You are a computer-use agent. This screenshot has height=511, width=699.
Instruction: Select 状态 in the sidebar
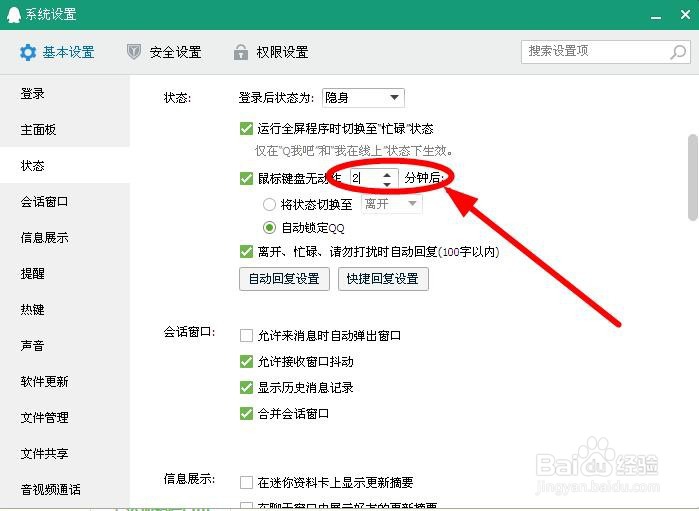[x=65, y=165]
